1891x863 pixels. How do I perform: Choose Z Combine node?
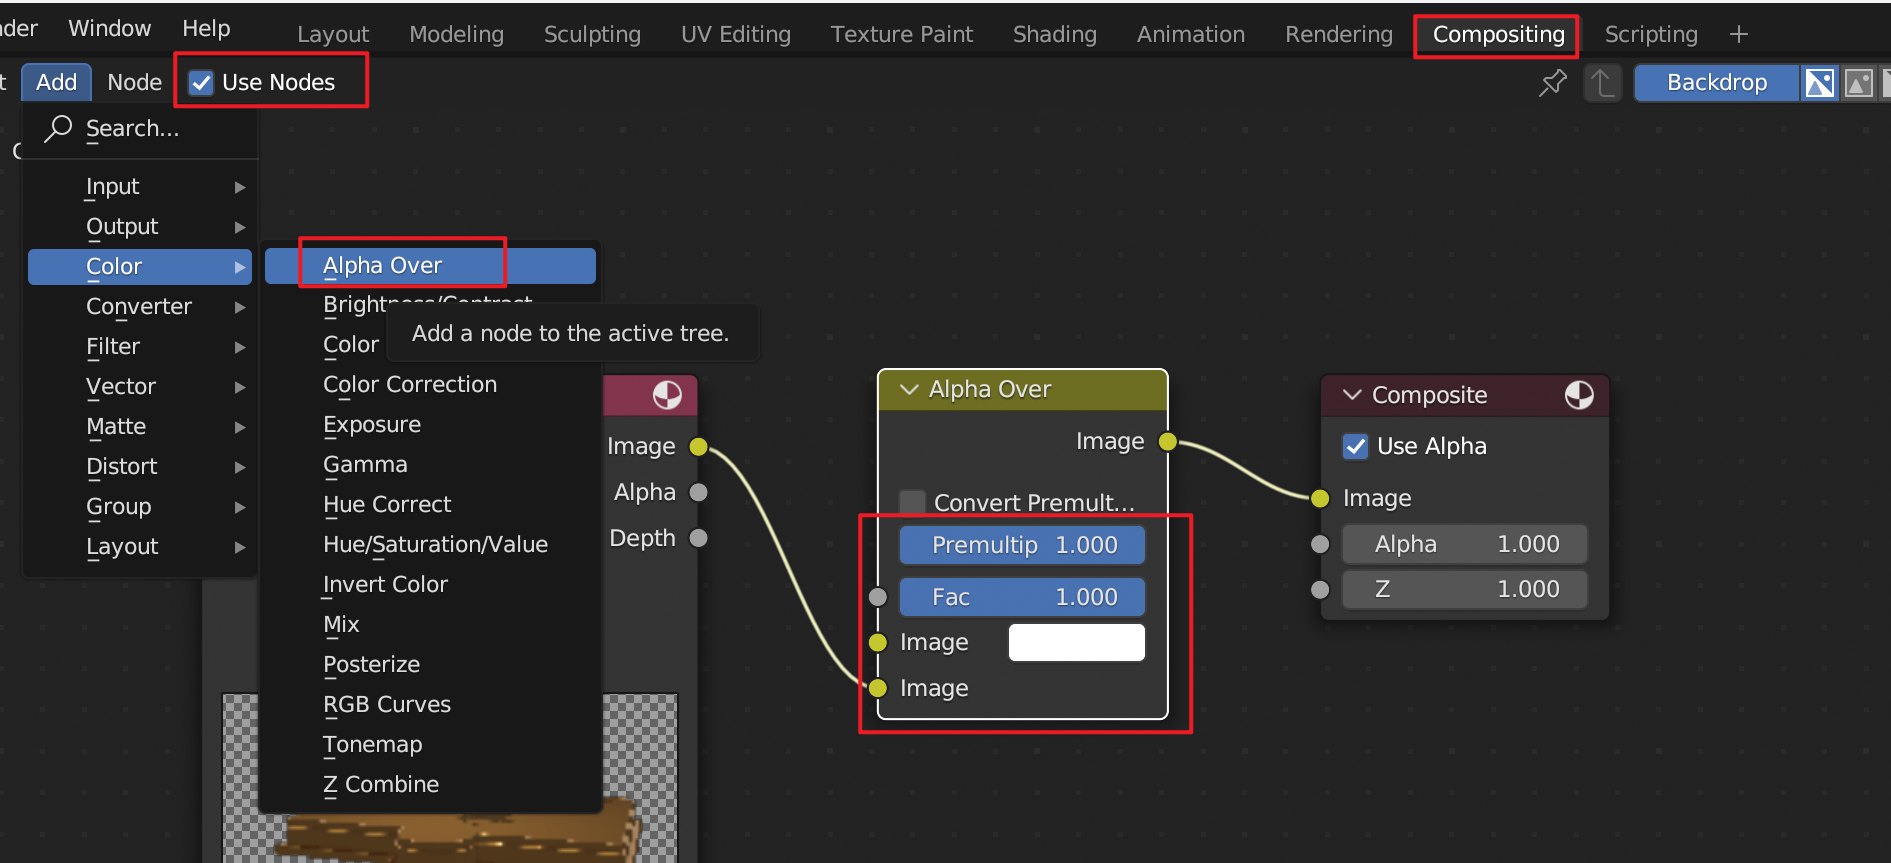430,785
